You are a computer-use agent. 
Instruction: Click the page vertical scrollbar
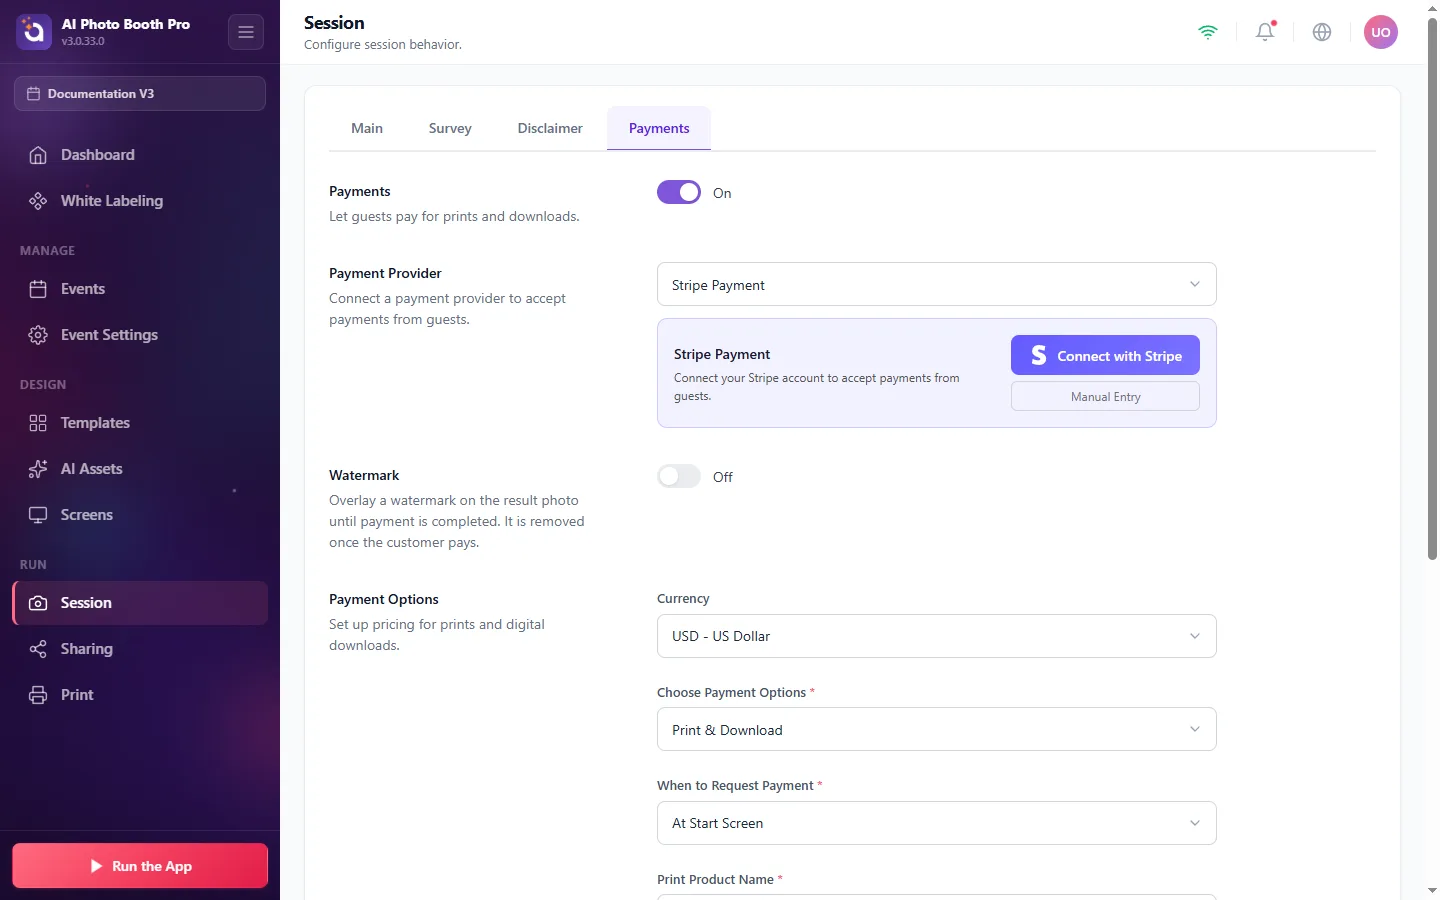pyautogui.click(x=1432, y=290)
